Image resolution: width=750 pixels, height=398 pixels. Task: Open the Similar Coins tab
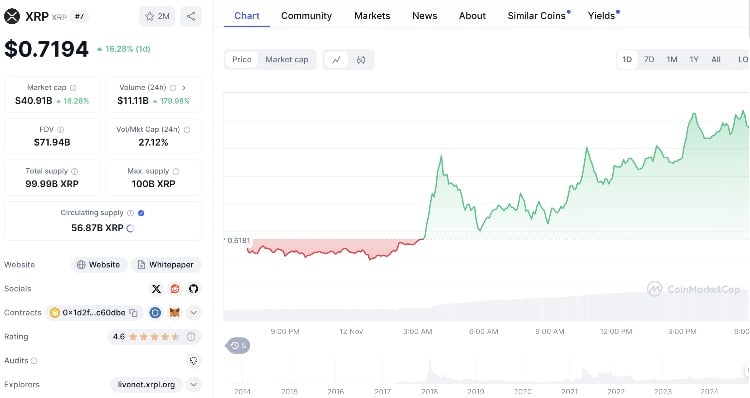pos(538,16)
